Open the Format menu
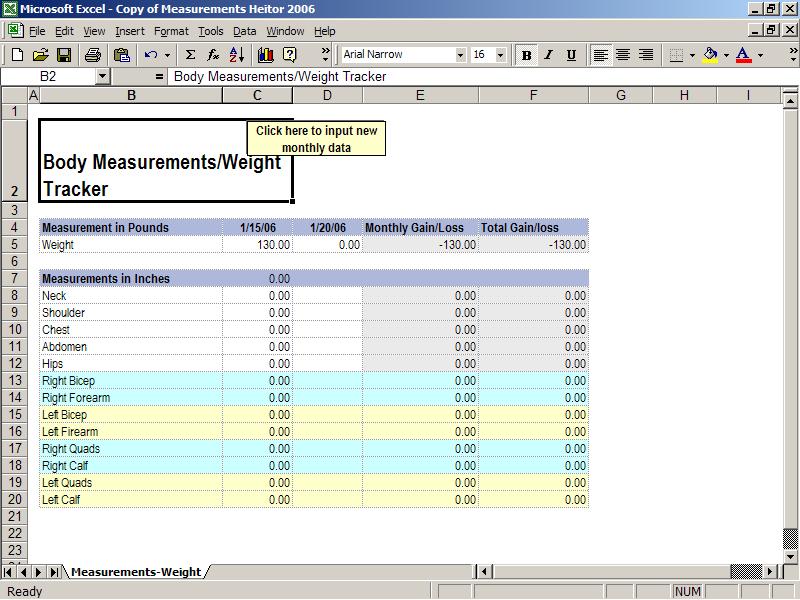Viewport: 800px width, 600px height. pos(171,31)
